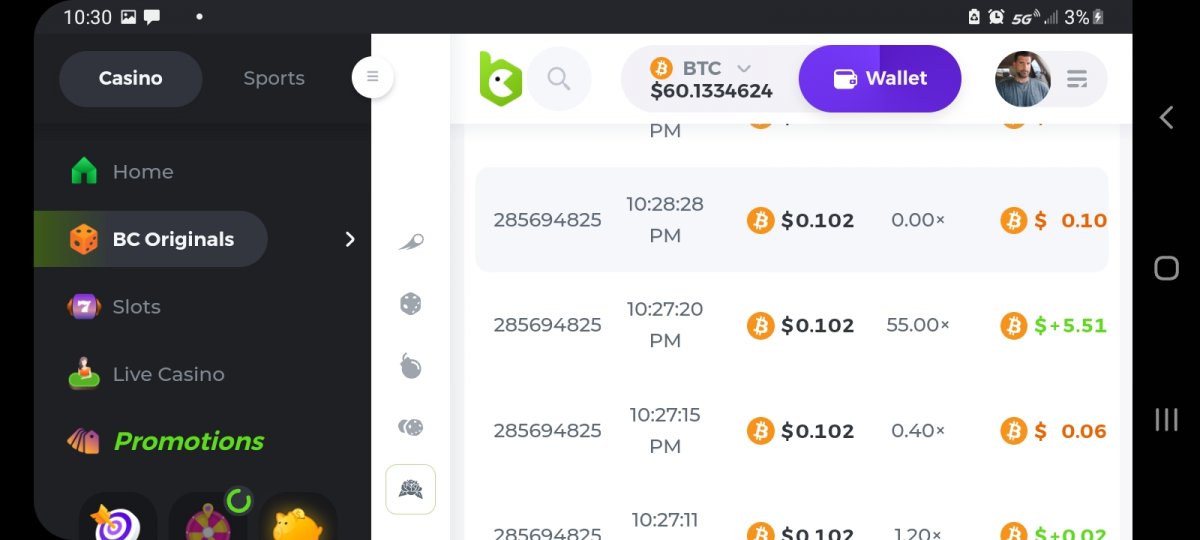Open the Crash game comet icon
1200x540 pixels.
coord(411,241)
